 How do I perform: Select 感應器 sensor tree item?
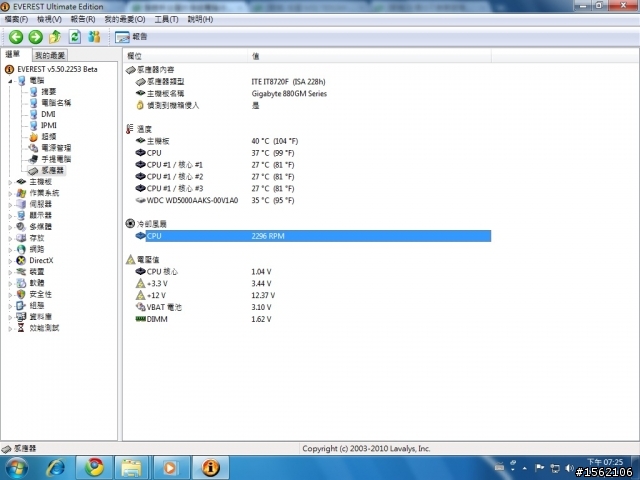[x=53, y=170]
